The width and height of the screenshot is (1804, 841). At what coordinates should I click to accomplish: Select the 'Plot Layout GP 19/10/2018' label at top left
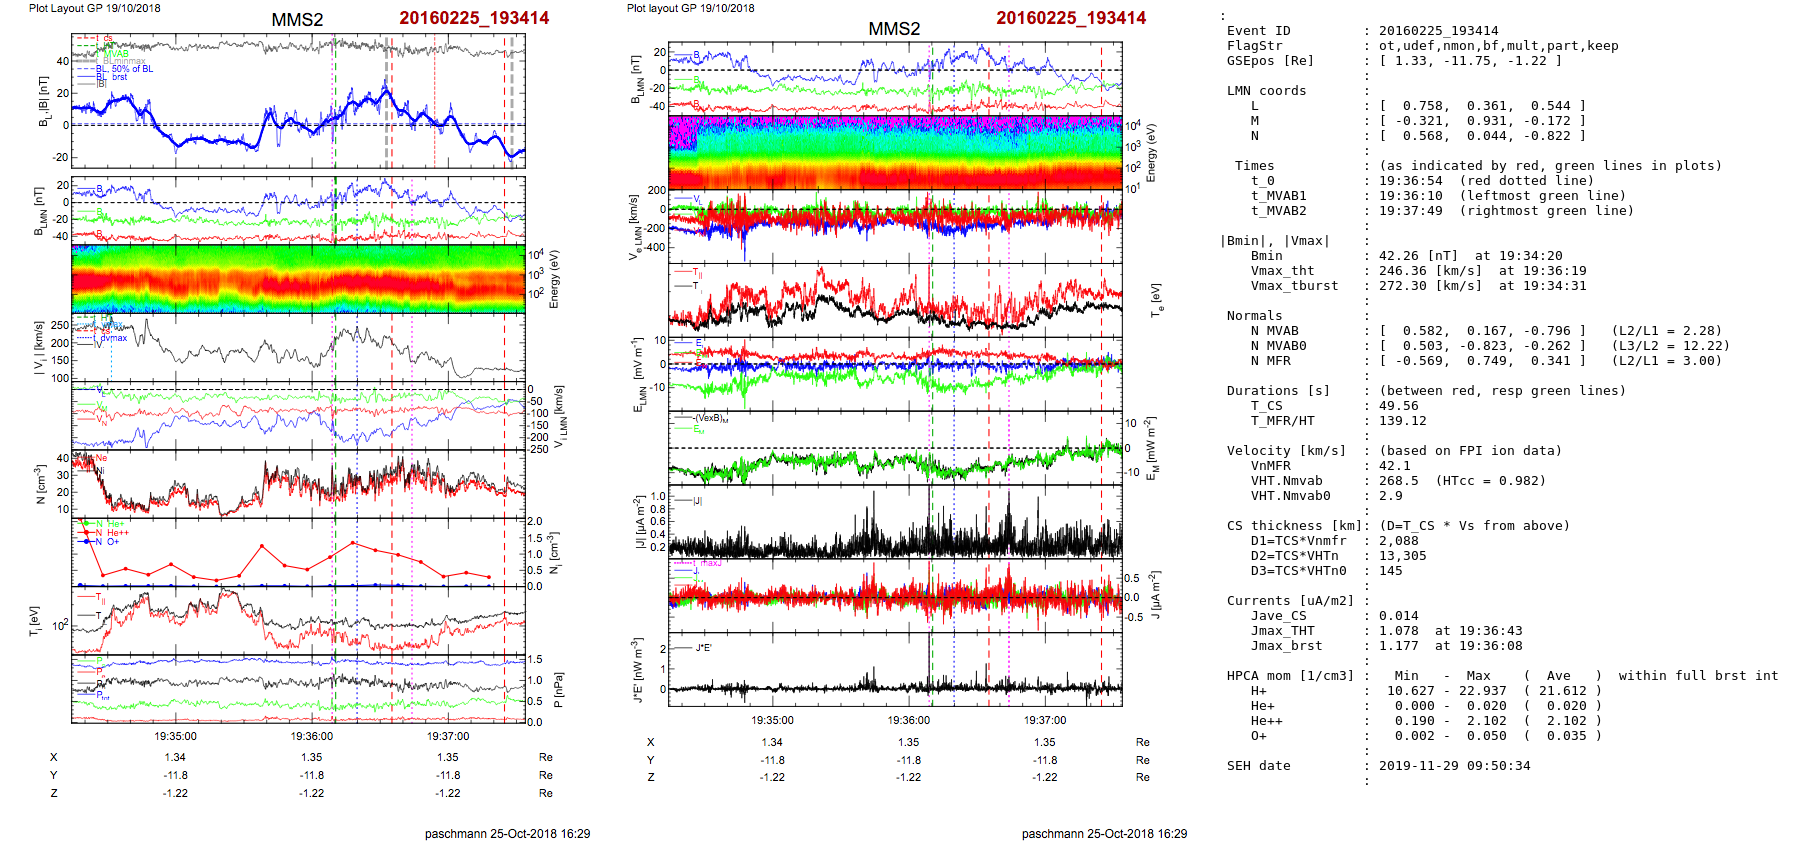pyautogui.click(x=94, y=8)
